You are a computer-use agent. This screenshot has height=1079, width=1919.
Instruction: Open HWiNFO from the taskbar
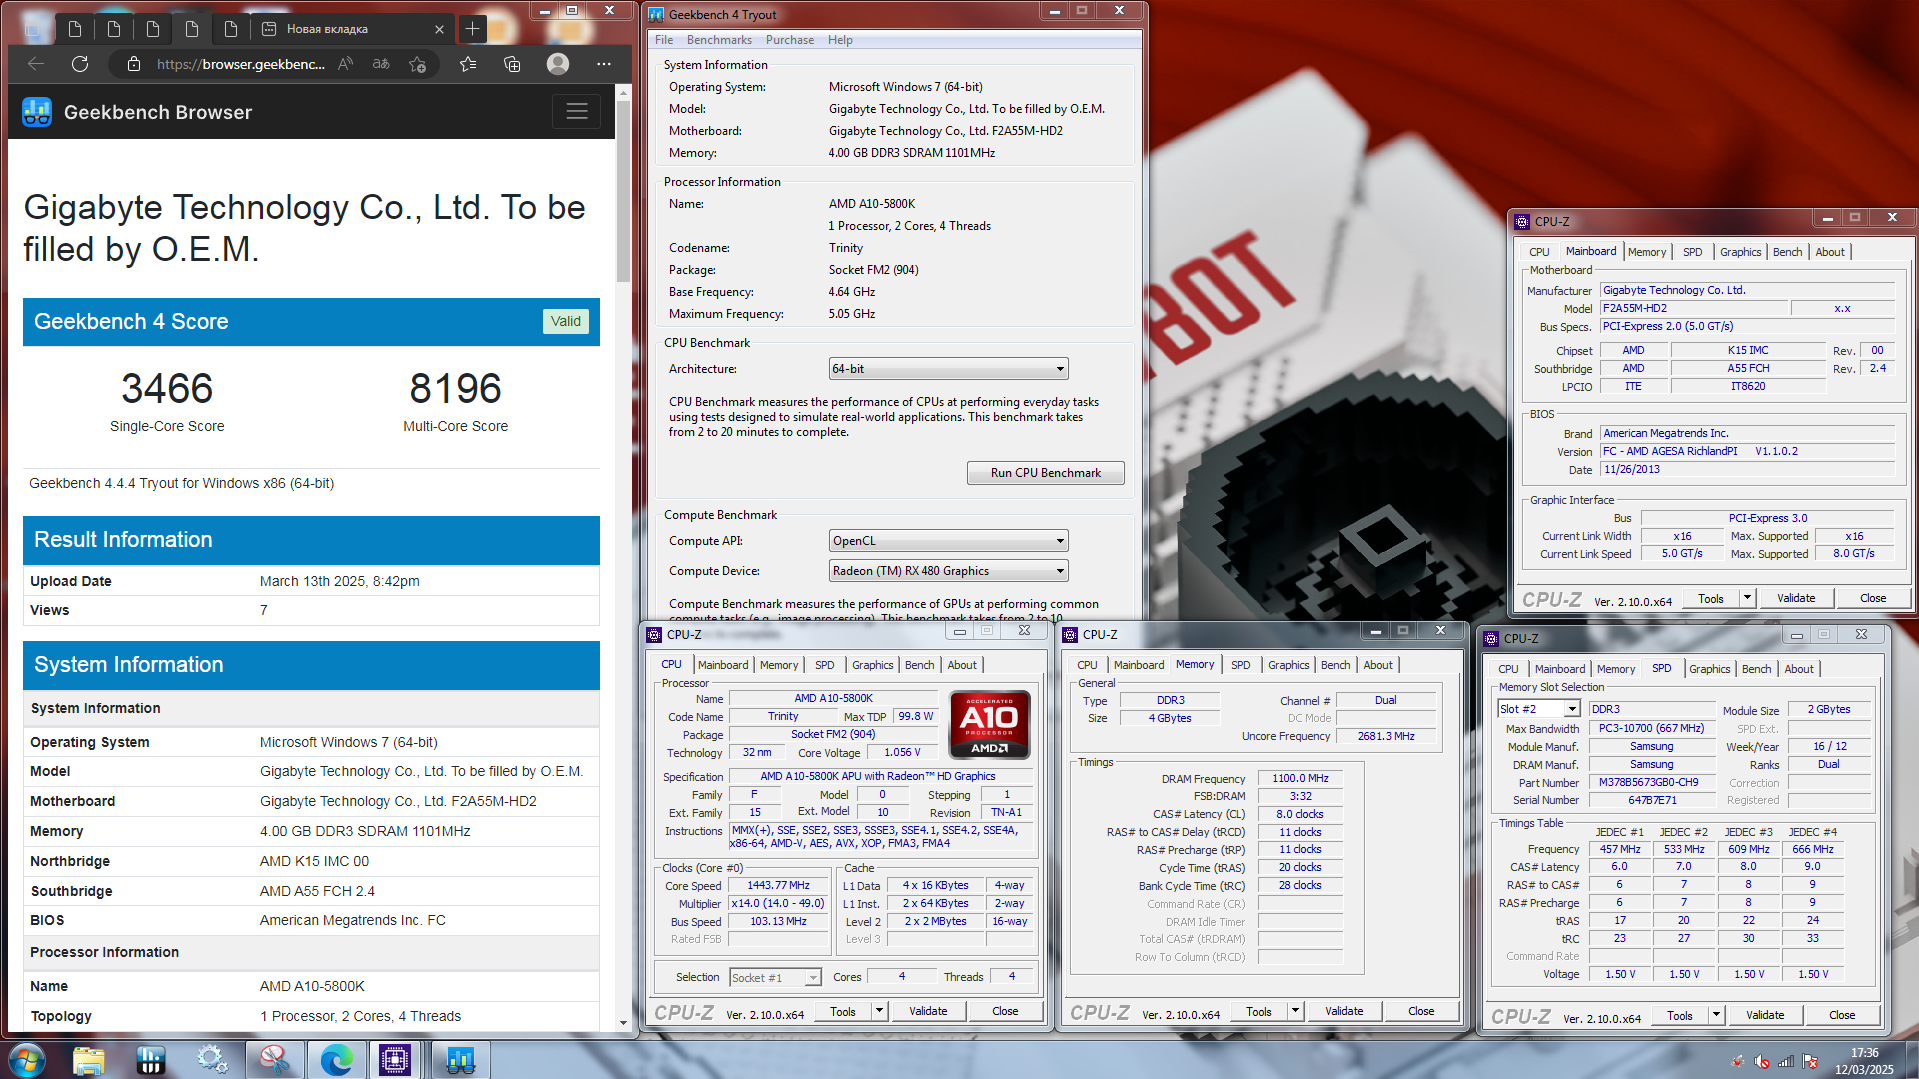tap(150, 1059)
